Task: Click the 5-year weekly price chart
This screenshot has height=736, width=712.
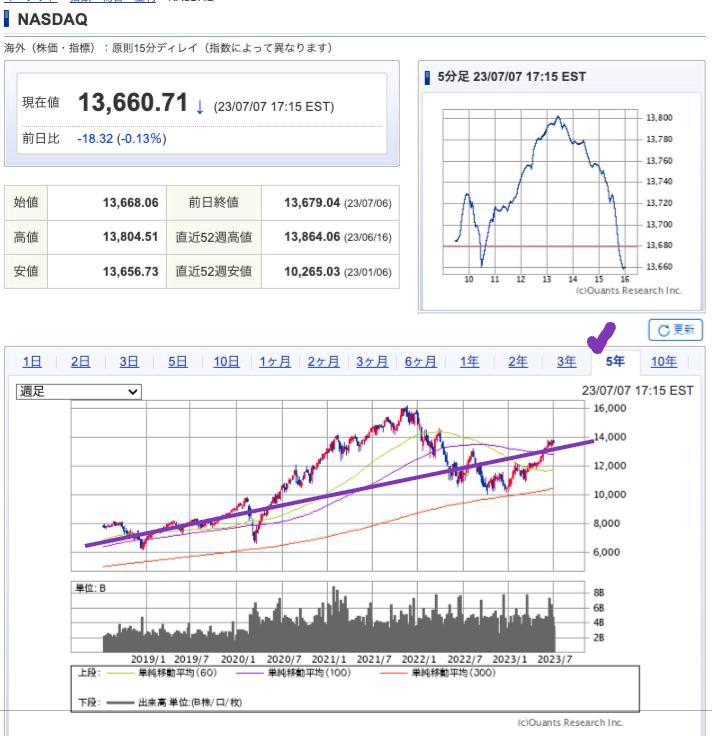Action: tap(328, 485)
